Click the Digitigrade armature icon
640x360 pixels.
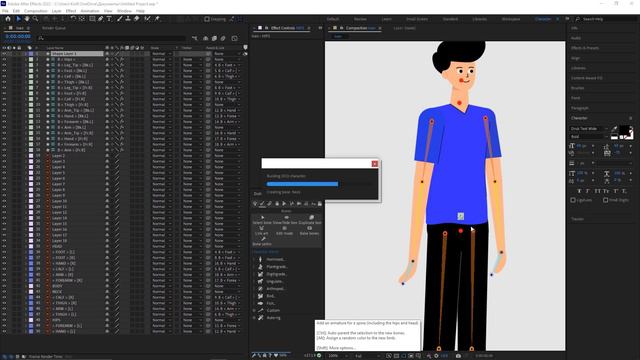point(260,274)
